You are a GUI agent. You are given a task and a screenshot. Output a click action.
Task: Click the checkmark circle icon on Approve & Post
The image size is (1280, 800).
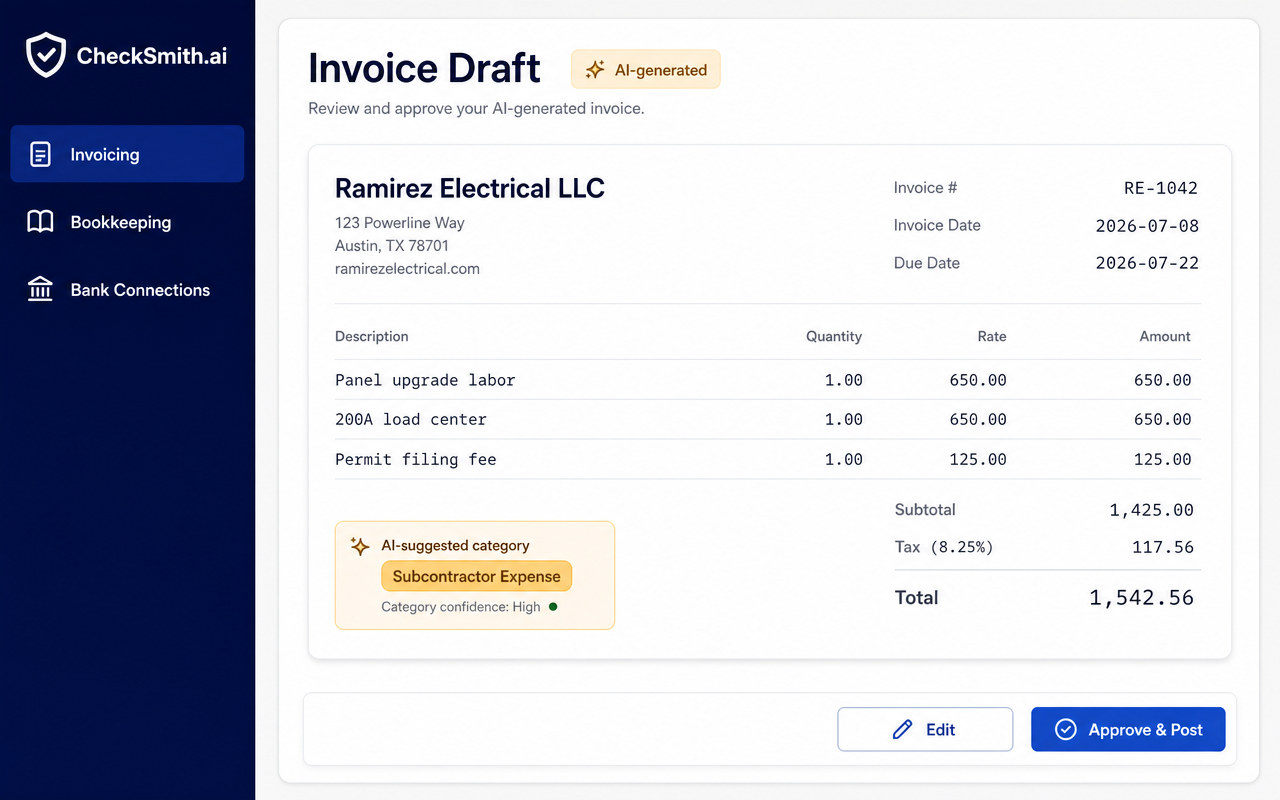click(1066, 730)
